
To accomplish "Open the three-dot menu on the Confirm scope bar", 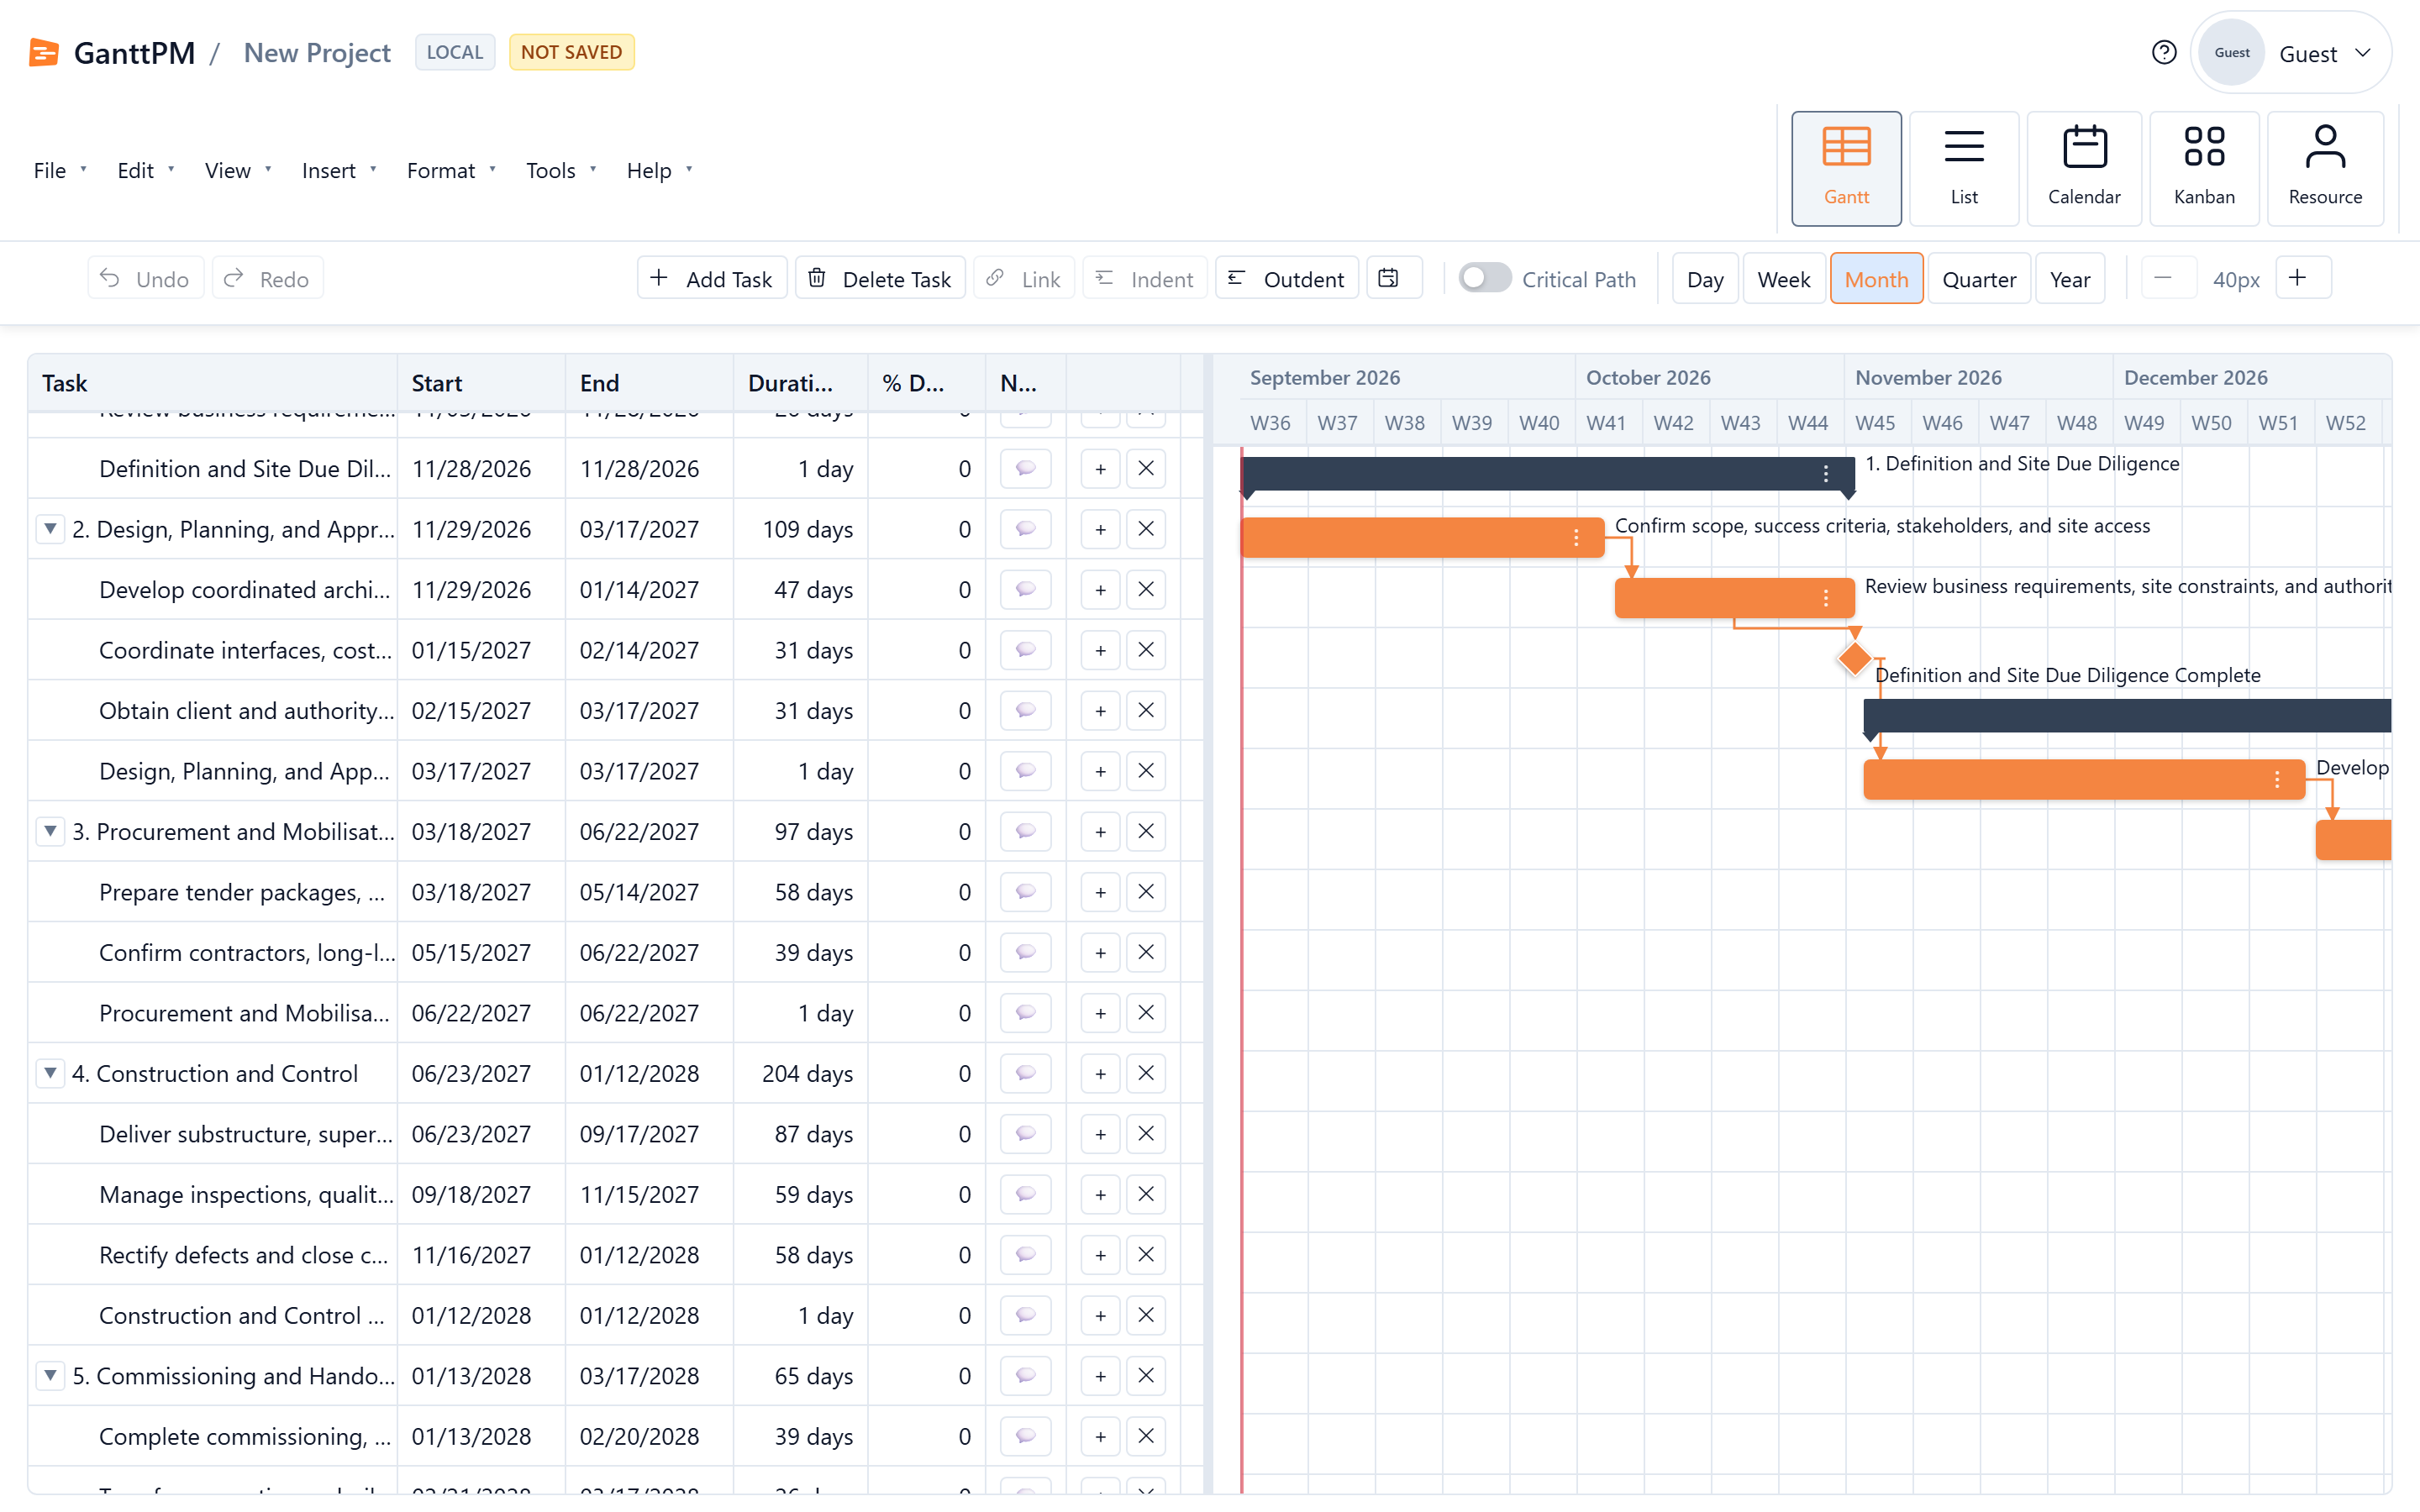I will tap(1576, 538).
